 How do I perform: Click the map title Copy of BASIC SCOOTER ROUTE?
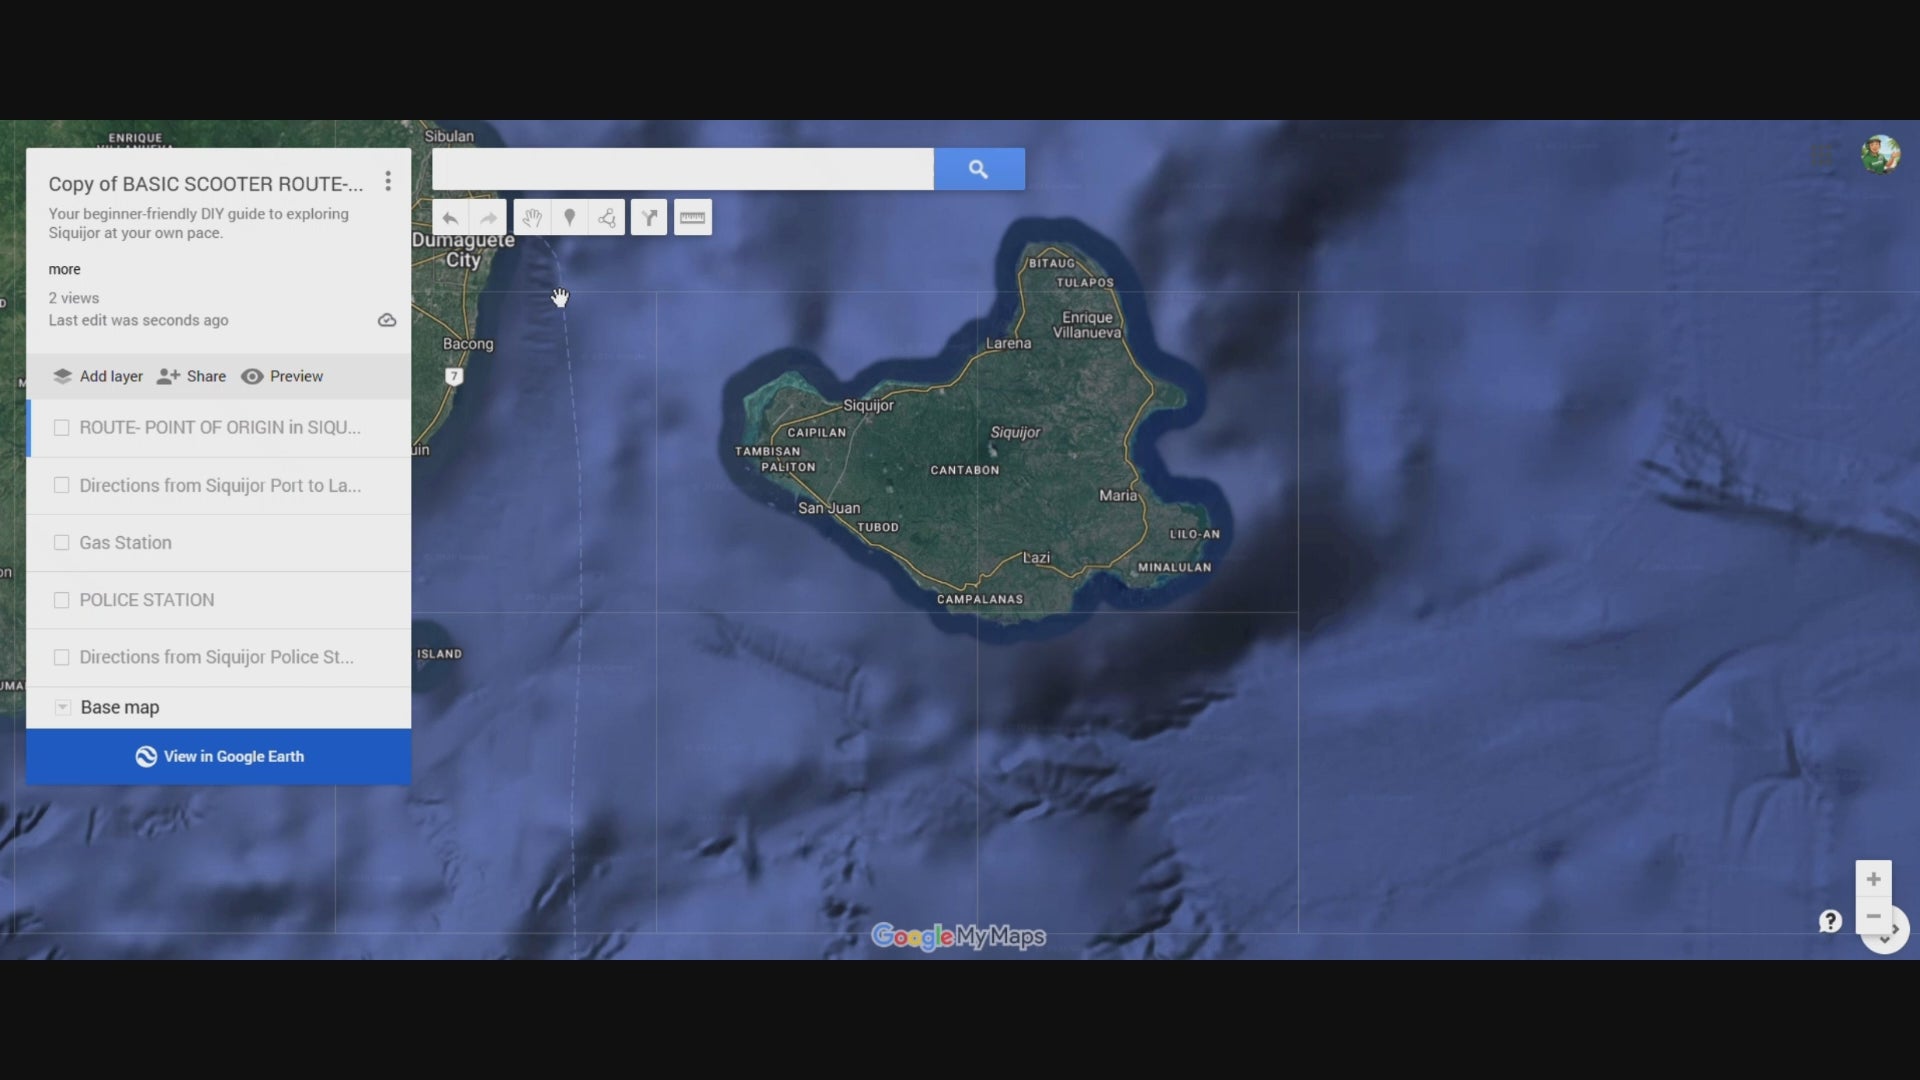coord(206,184)
